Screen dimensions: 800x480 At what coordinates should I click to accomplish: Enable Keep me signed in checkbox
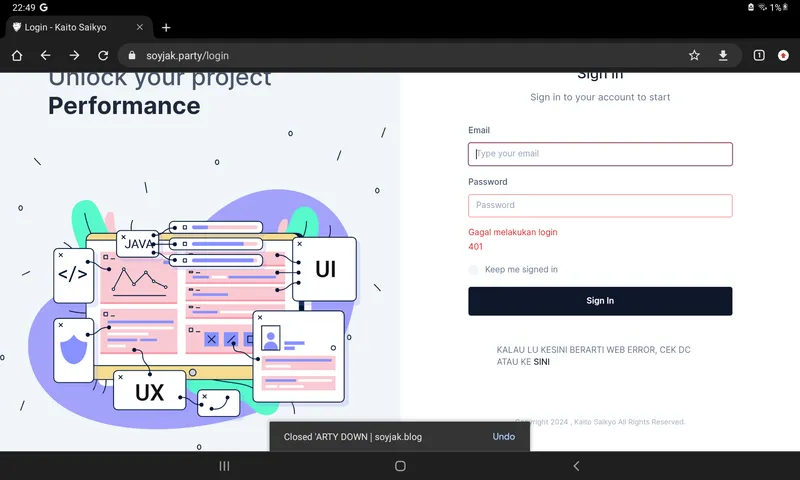474,270
